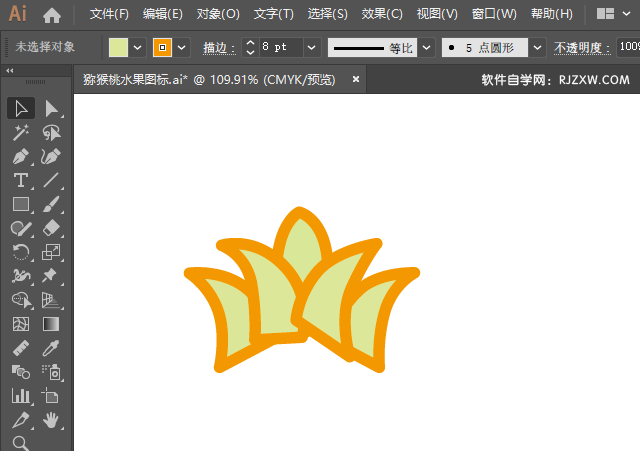640x451 pixels.
Task: Click the opacity percentage field
Action: 628,47
